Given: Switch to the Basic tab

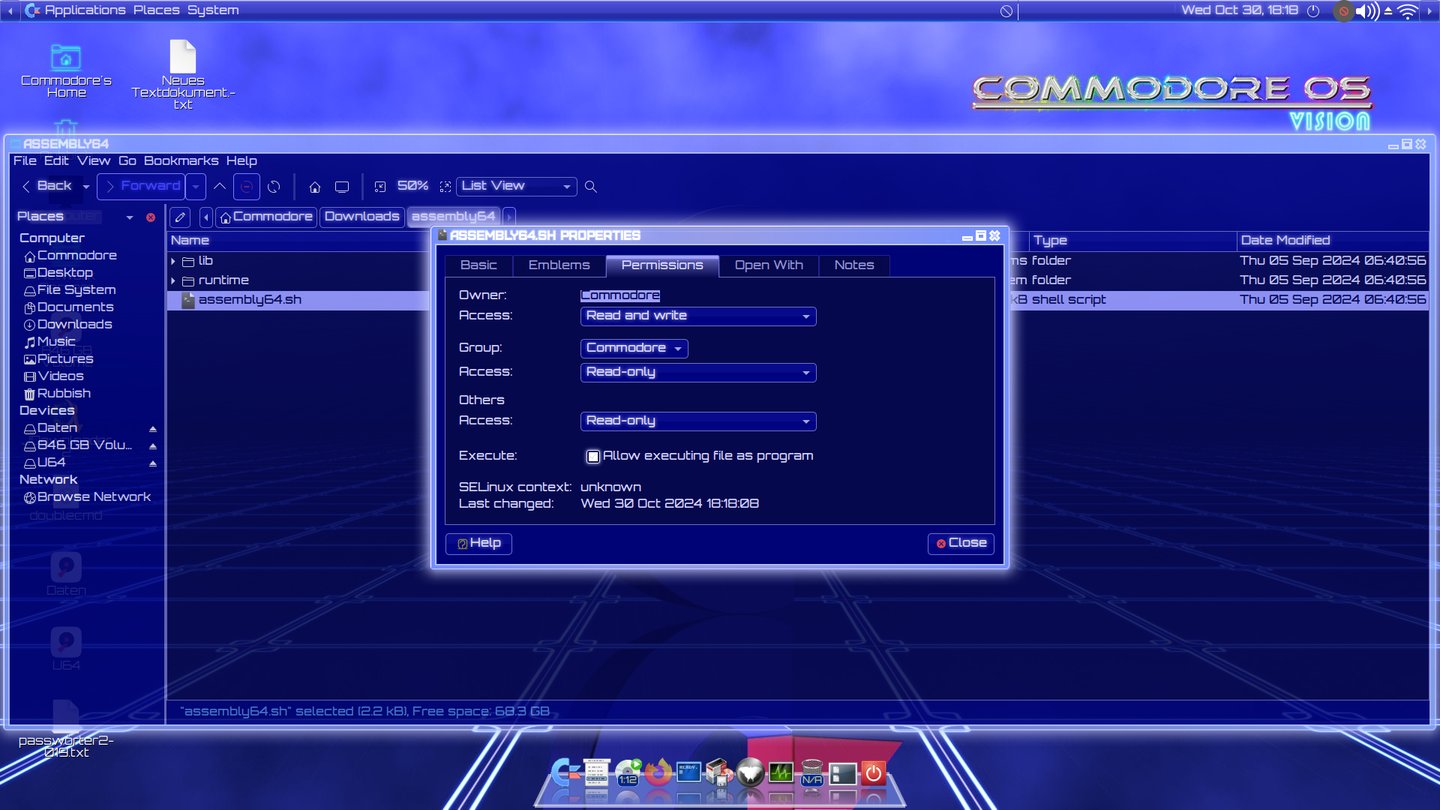Looking at the screenshot, I should 478,265.
